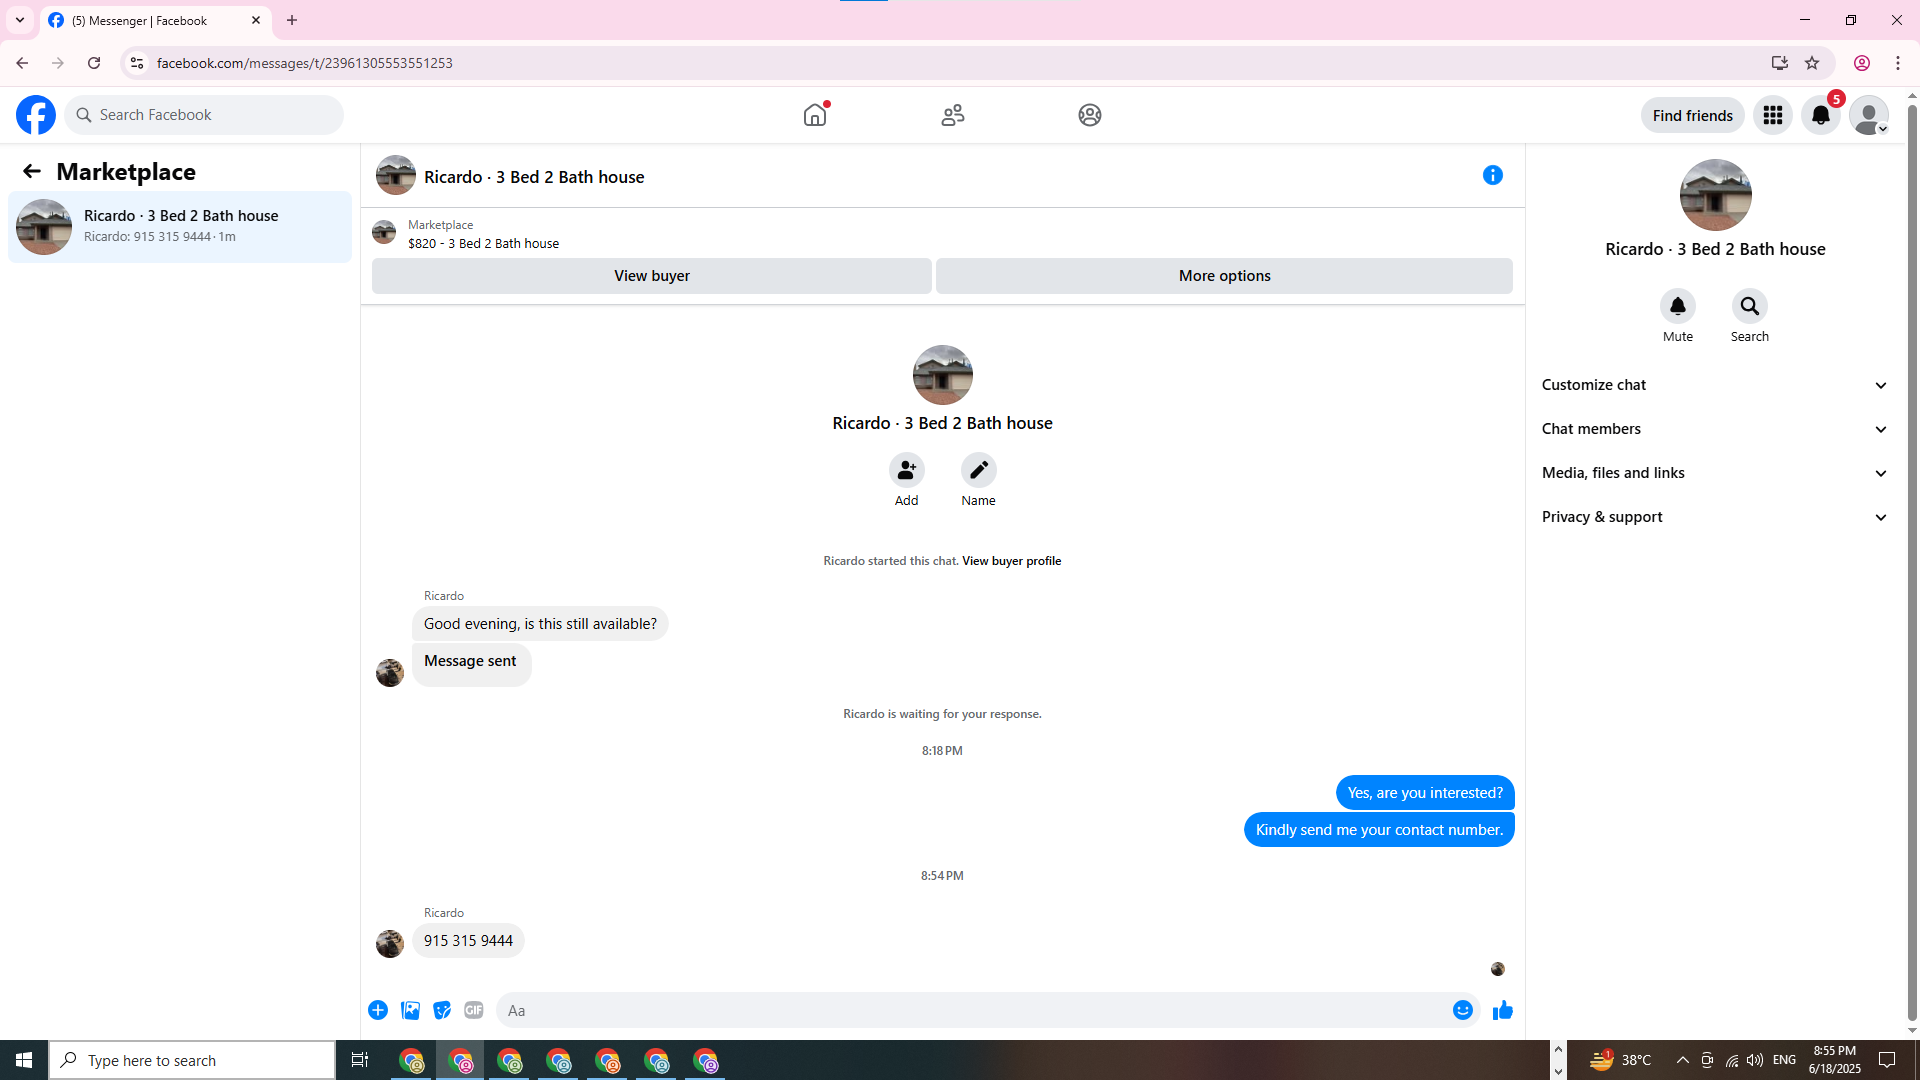The height and width of the screenshot is (1080, 1920).
Task: Close the Messenger browser tab
Action: coord(256,20)
